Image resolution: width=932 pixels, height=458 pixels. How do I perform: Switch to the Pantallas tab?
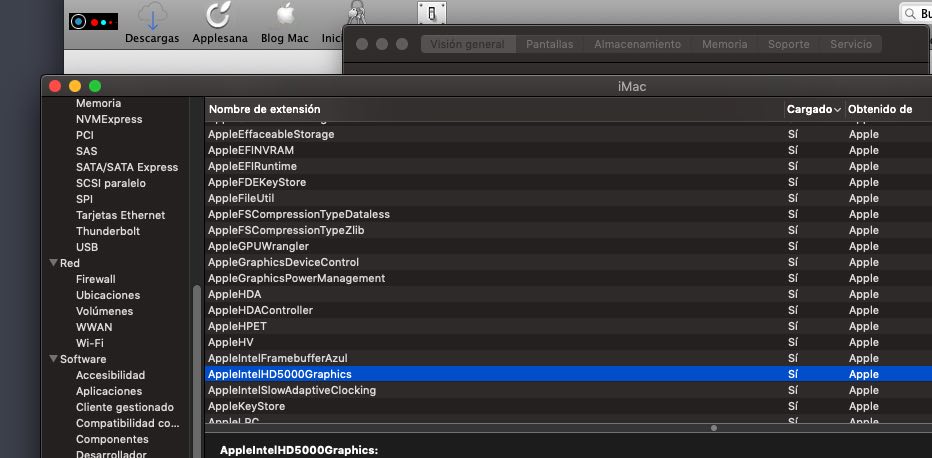click(550, 45)
